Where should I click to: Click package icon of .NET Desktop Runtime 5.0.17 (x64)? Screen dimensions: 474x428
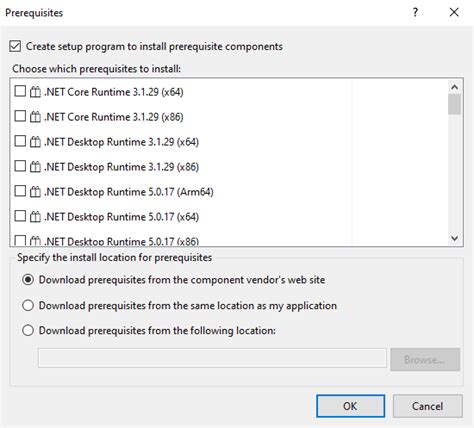[x=35, y=217]
